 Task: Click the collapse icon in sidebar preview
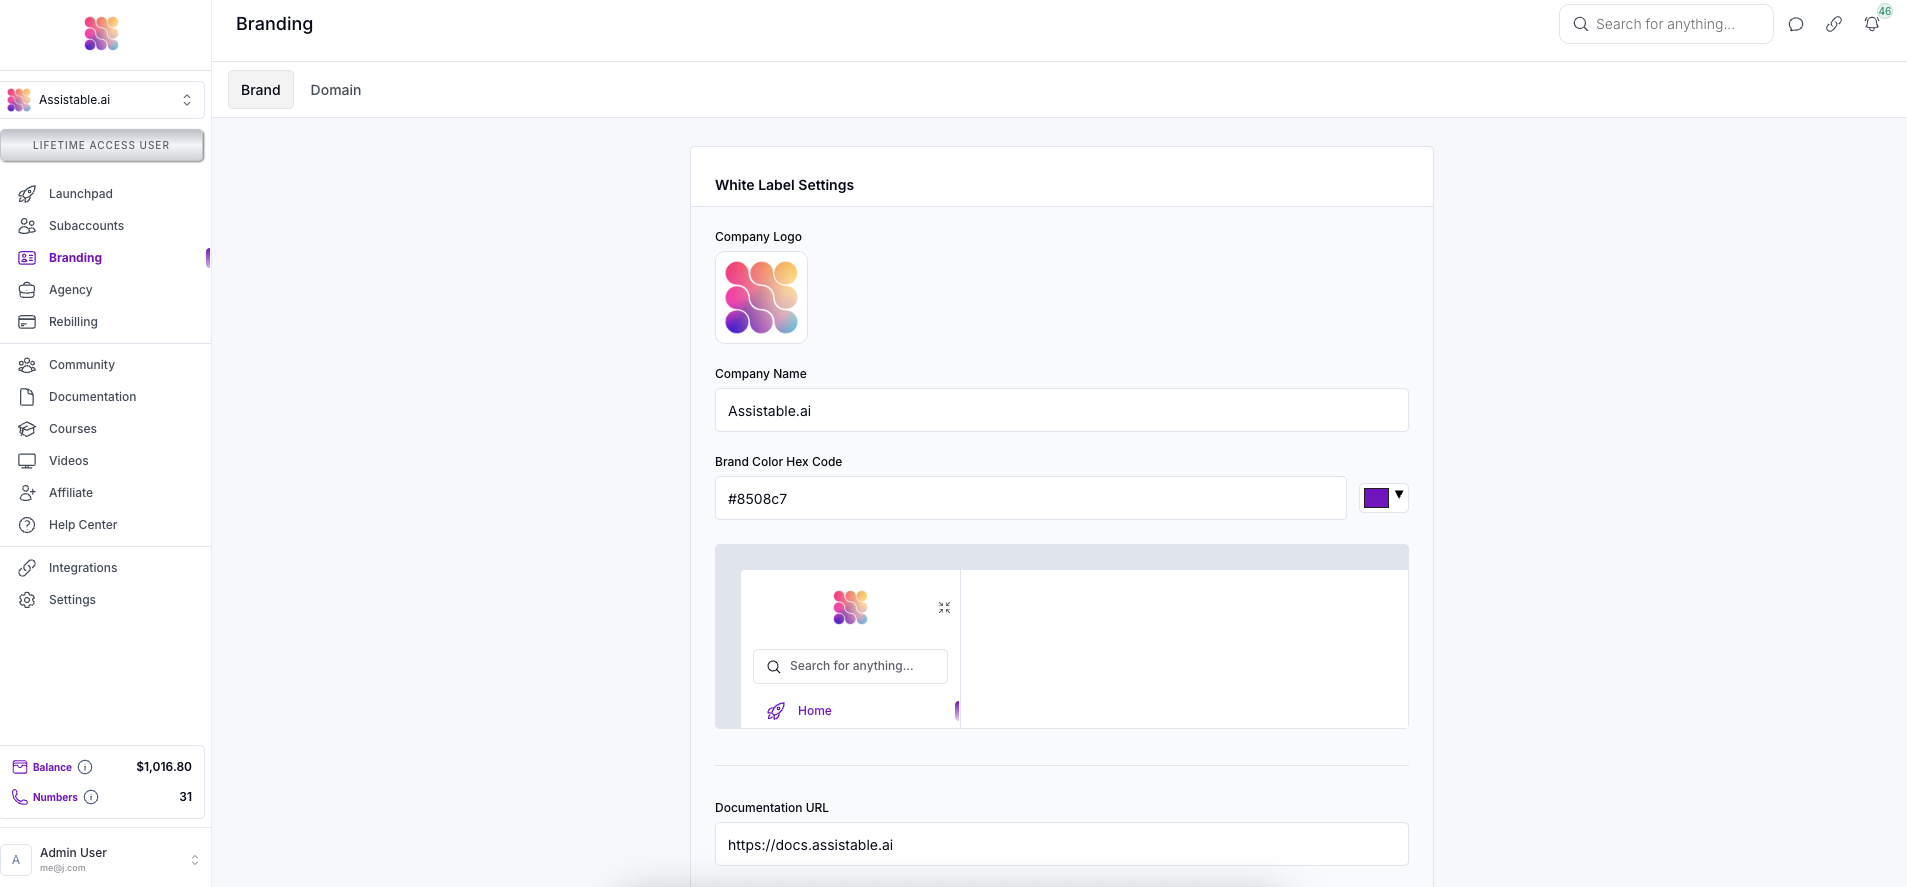coord(944,608)
